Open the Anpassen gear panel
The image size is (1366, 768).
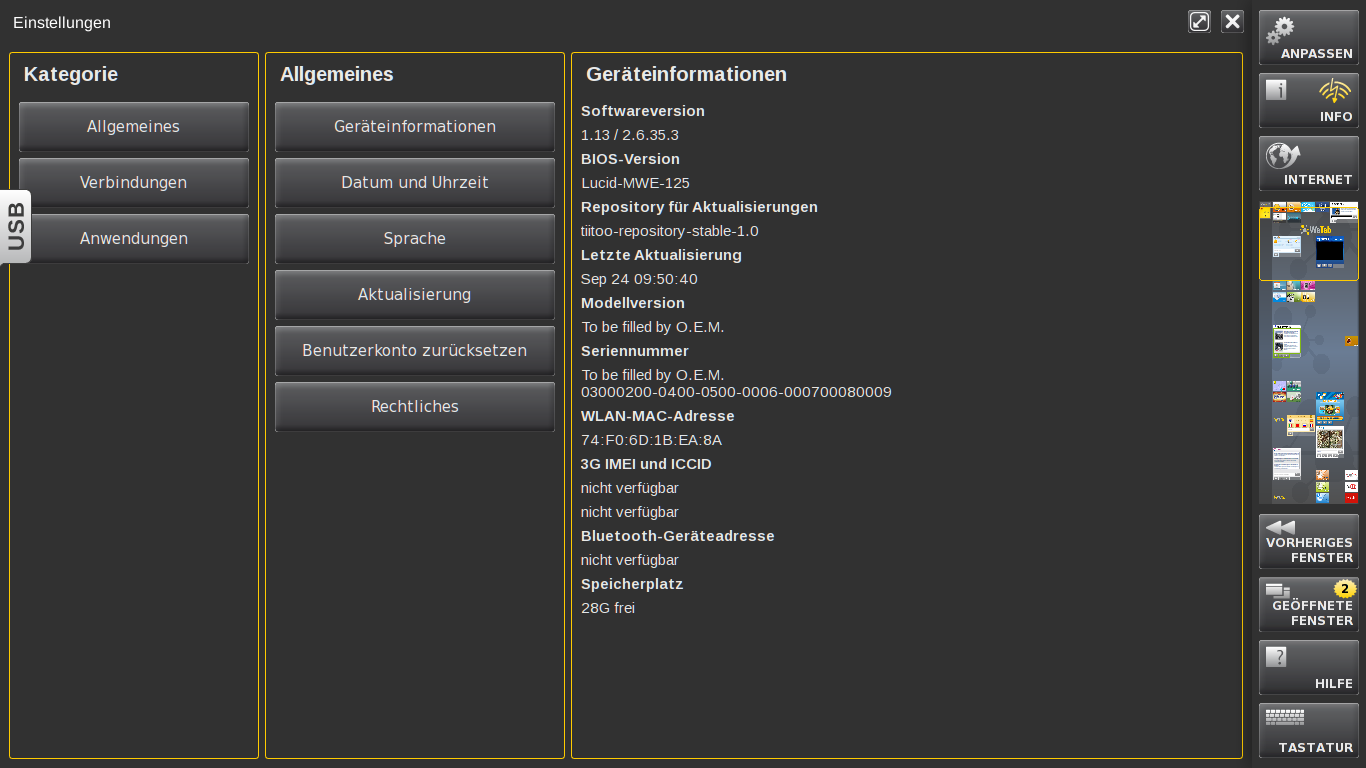1308,37
